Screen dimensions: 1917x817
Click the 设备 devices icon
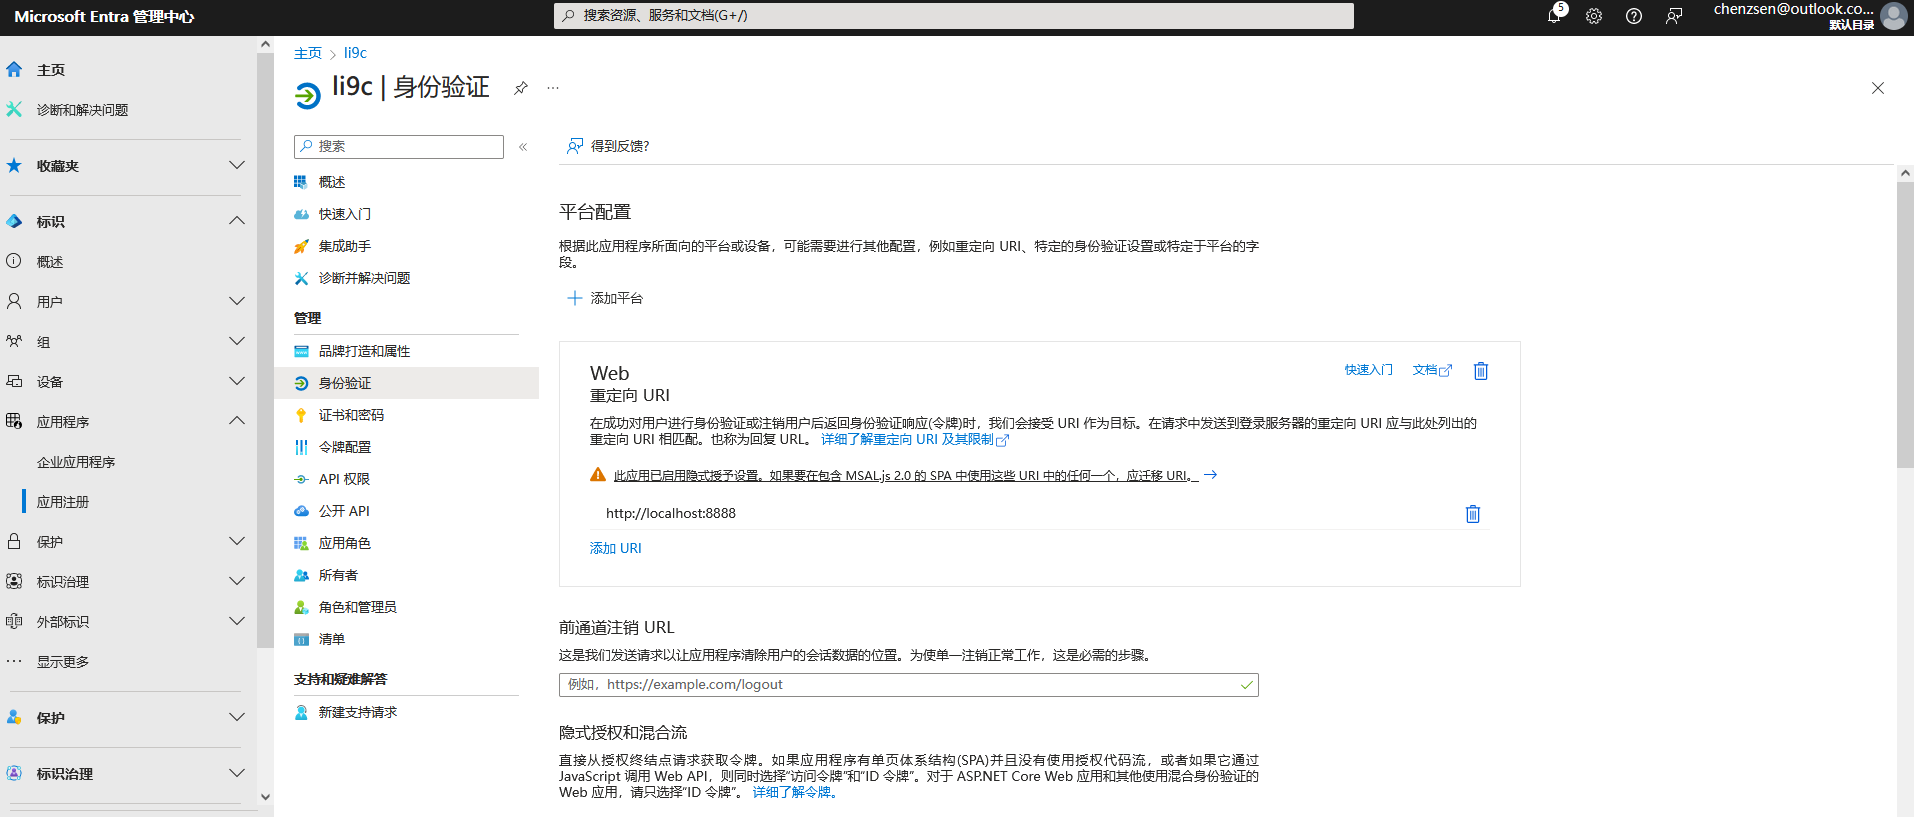[x=14, y=381]
